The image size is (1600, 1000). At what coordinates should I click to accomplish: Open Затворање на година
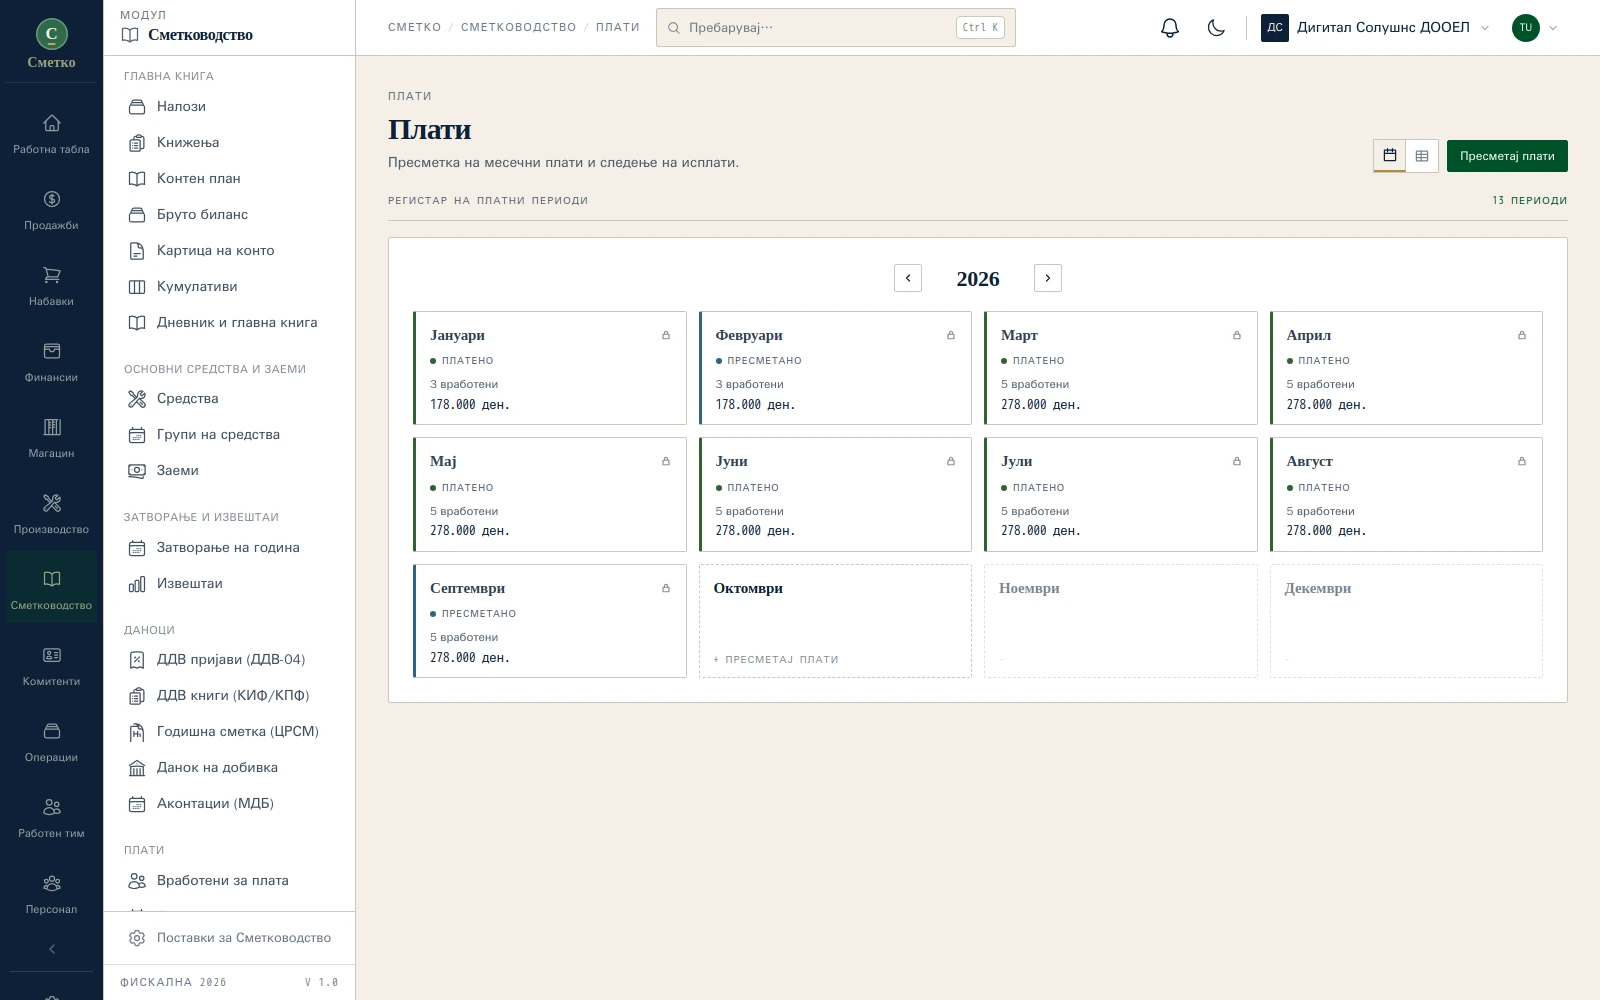229,547
